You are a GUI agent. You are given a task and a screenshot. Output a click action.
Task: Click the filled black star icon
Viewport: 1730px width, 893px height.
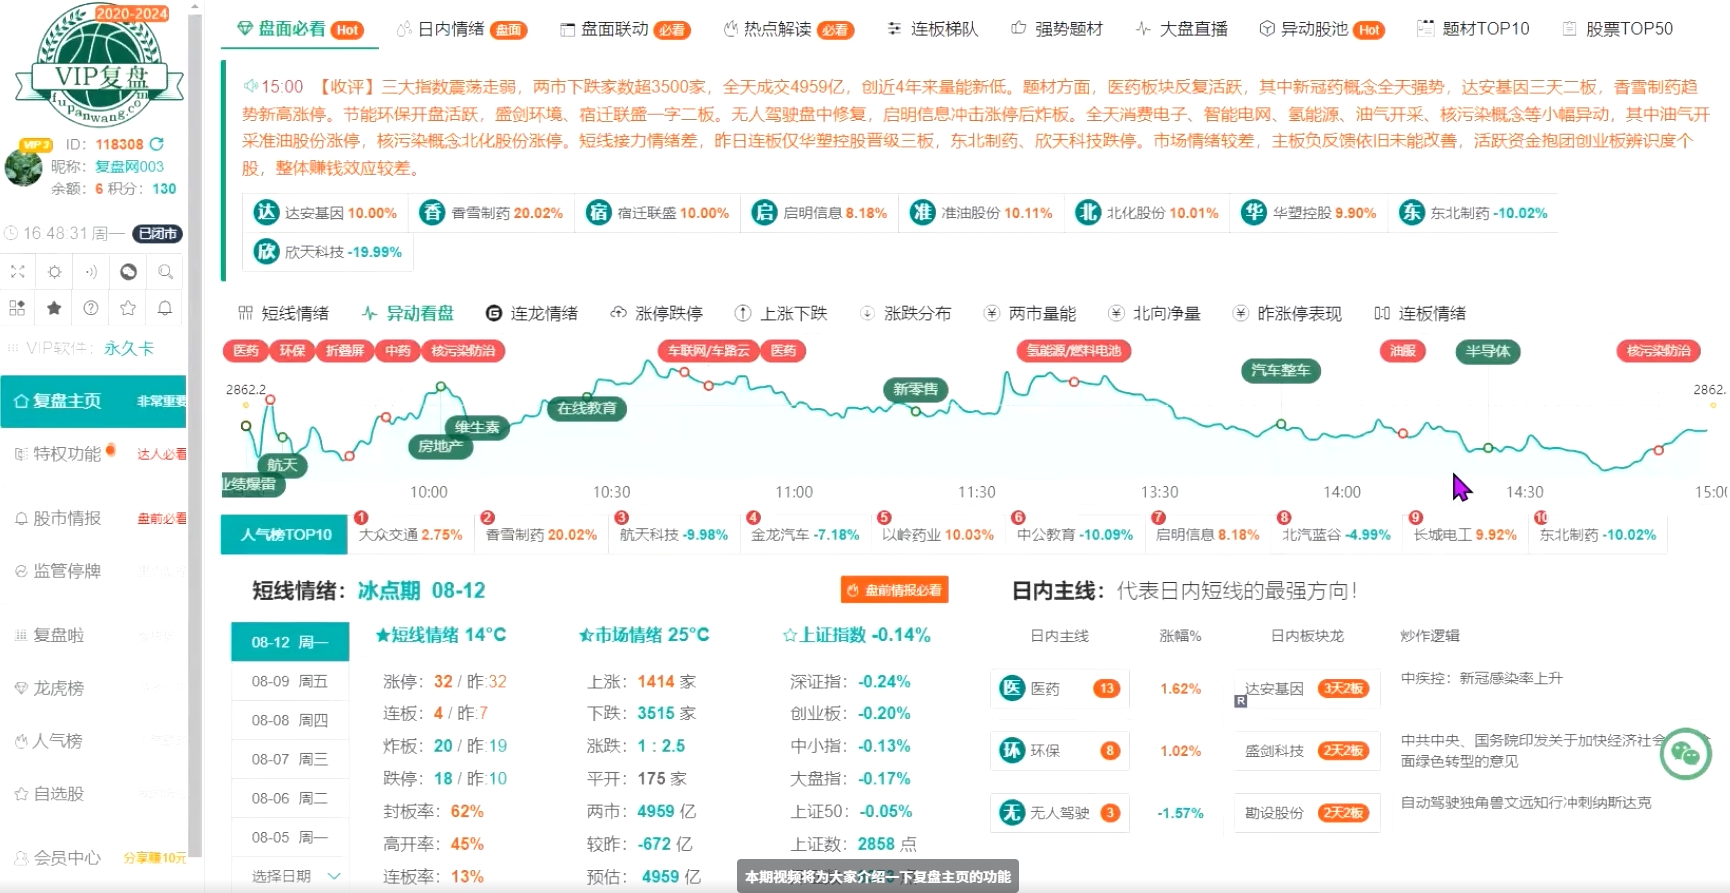pos(55,308)
